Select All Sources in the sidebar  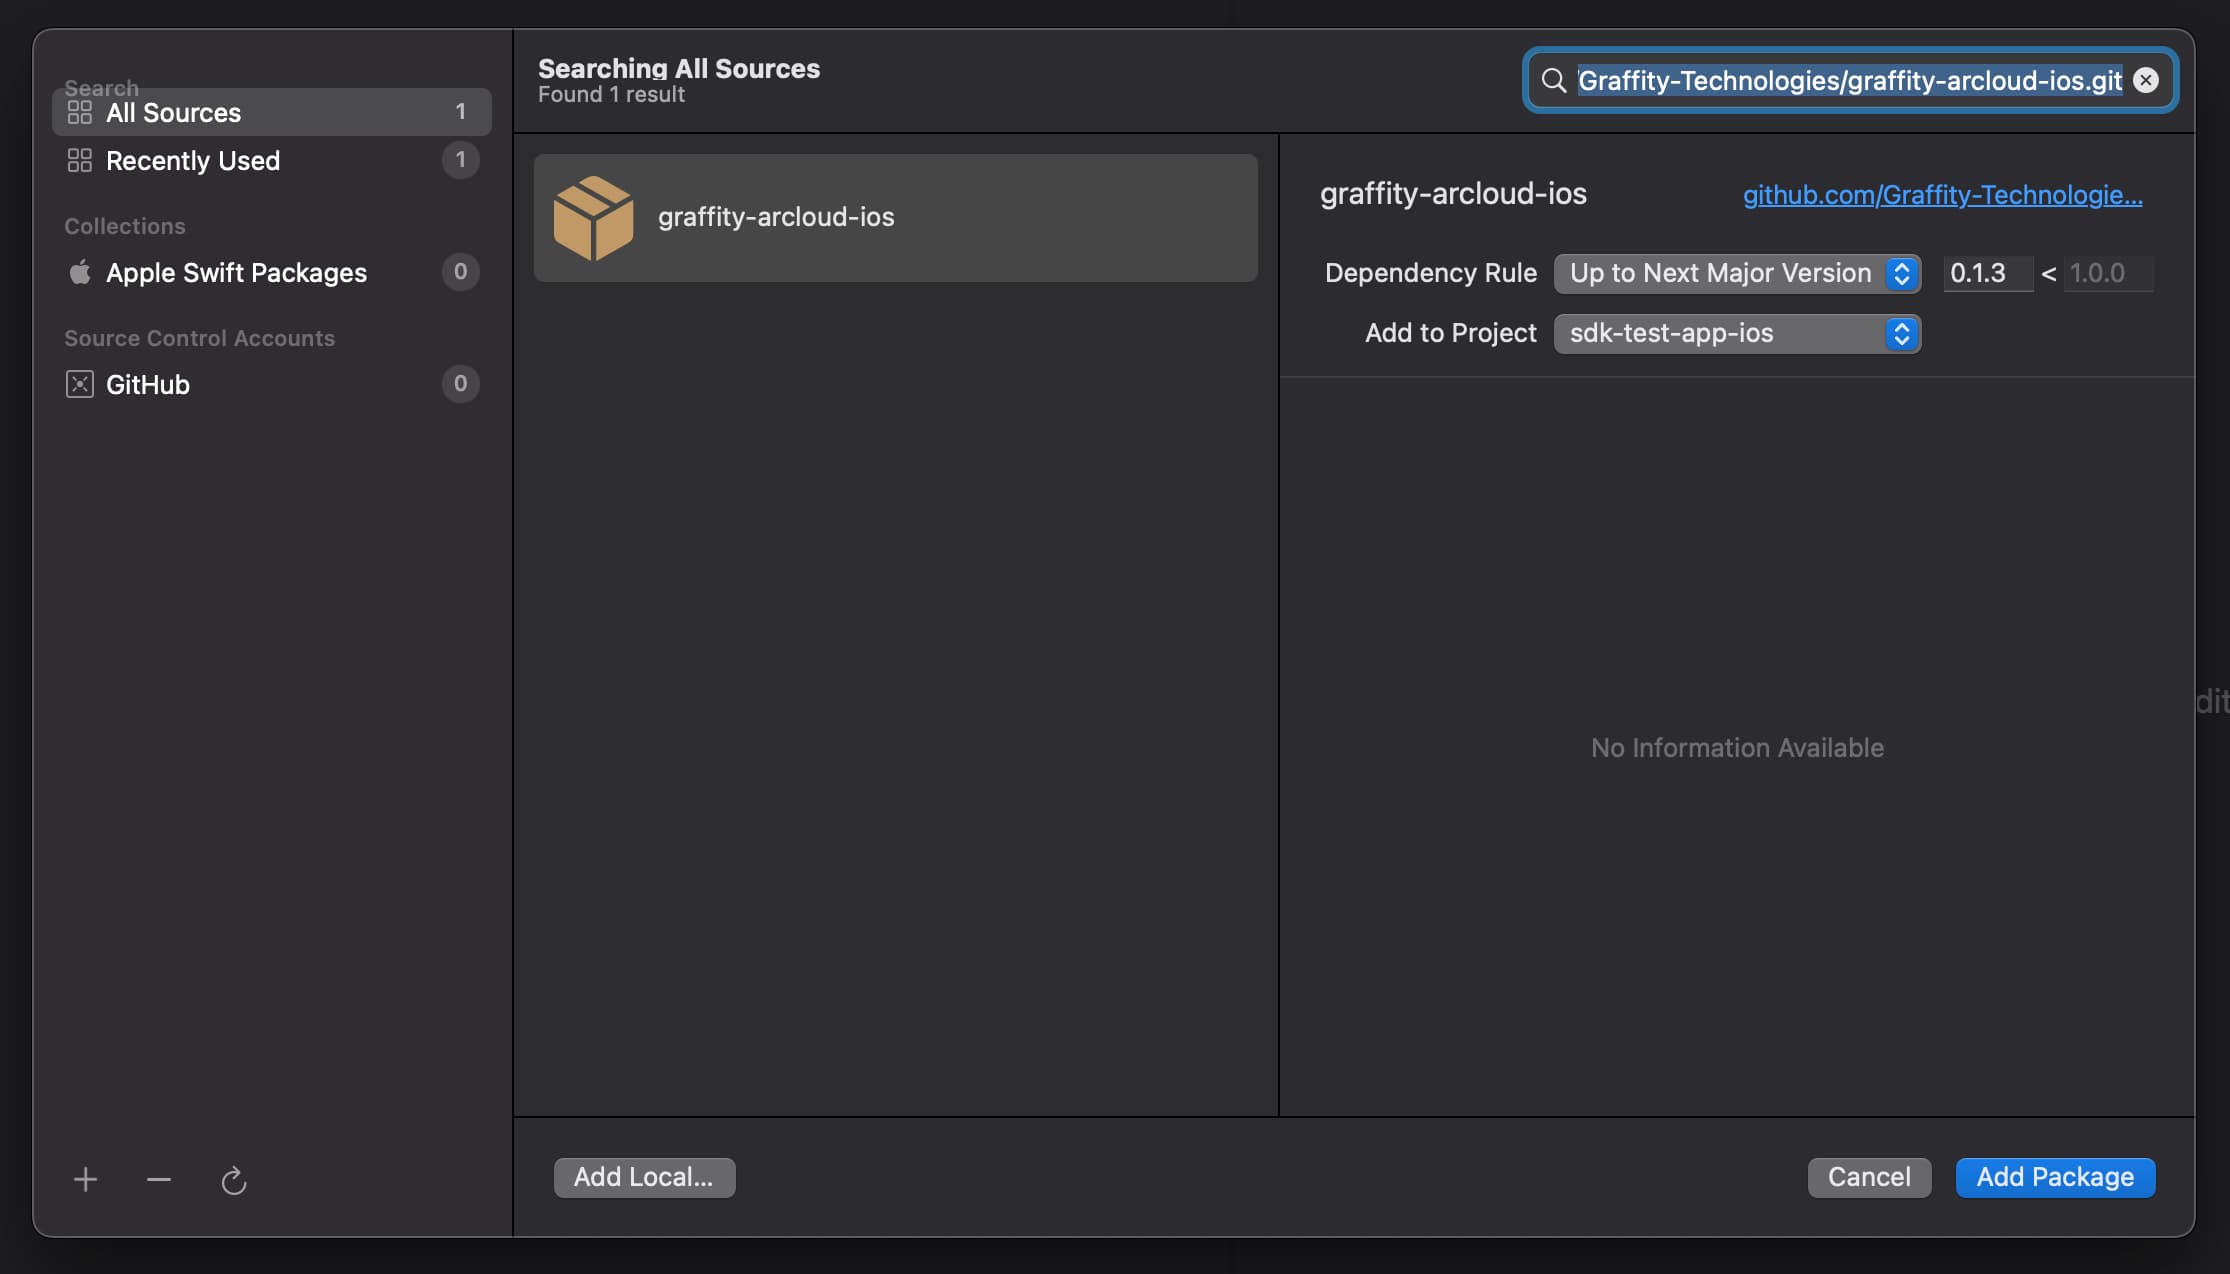[271, 112]
